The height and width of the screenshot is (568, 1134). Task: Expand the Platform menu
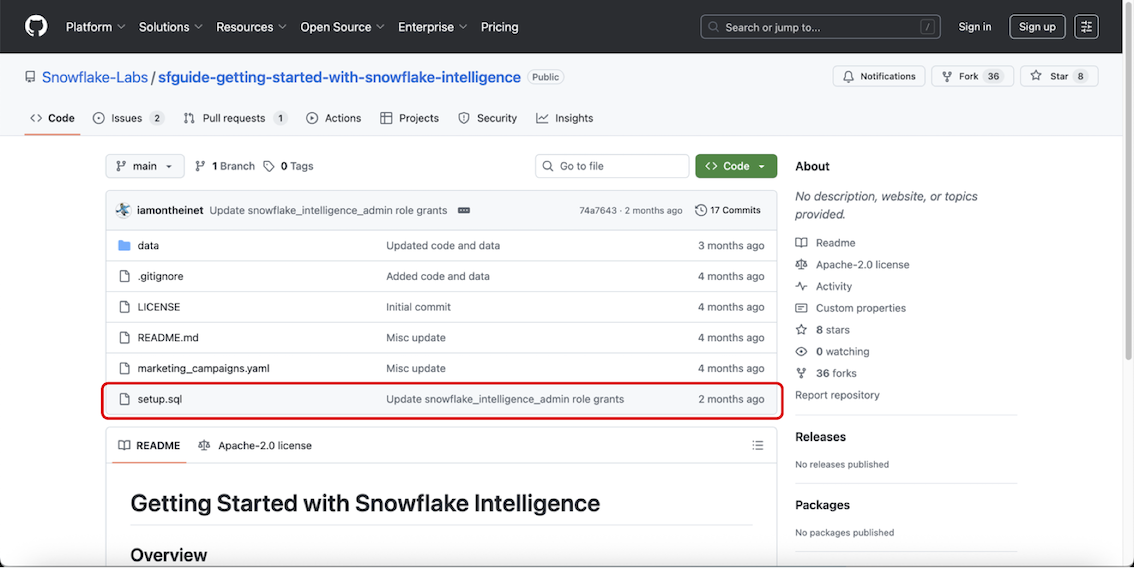95,27
